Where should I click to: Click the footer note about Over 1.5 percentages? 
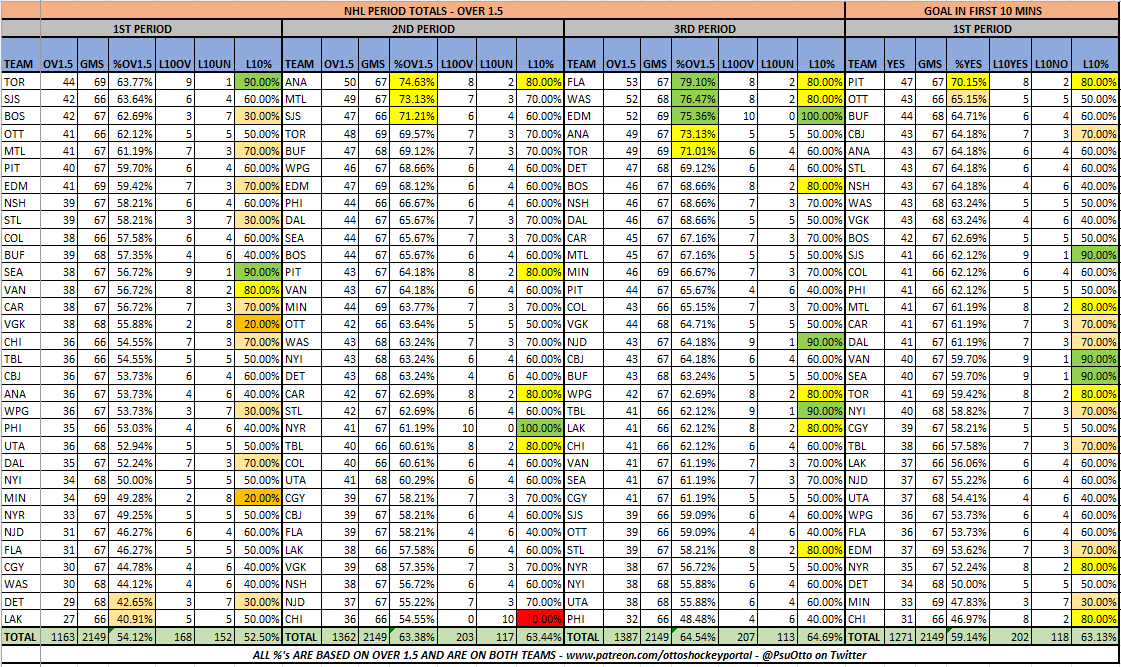559,654
